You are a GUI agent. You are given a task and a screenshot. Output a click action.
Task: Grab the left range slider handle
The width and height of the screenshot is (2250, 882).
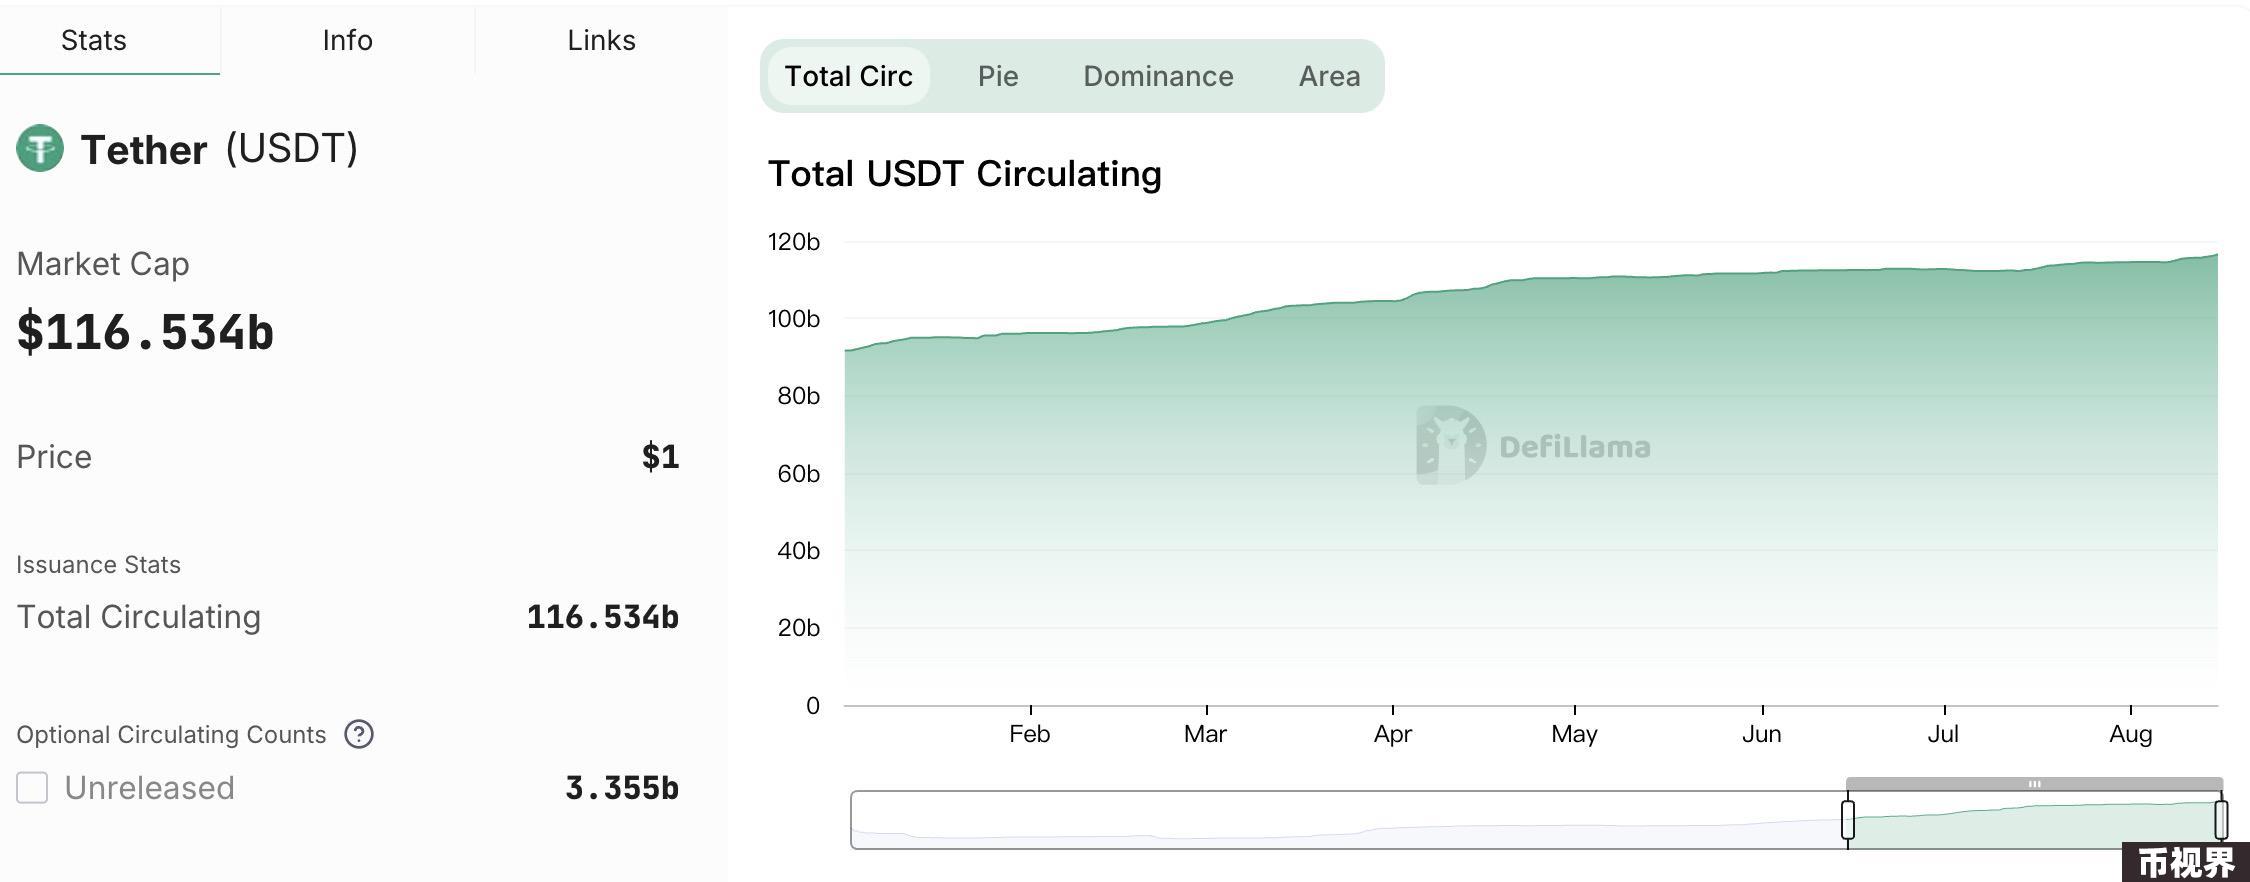[1848, 820]
